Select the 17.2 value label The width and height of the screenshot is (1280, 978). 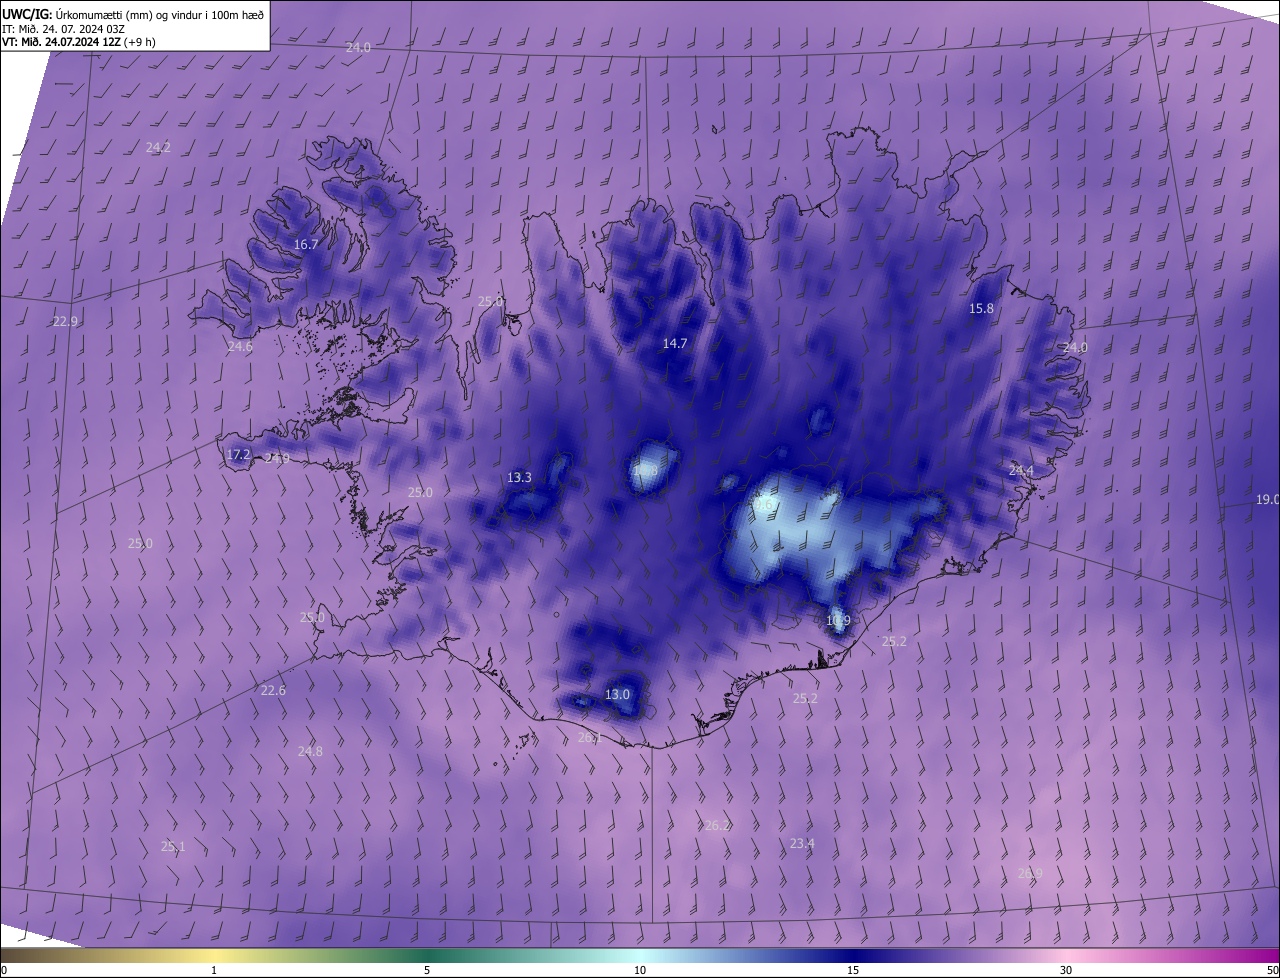pyautogui.click(x=238, y=454)
